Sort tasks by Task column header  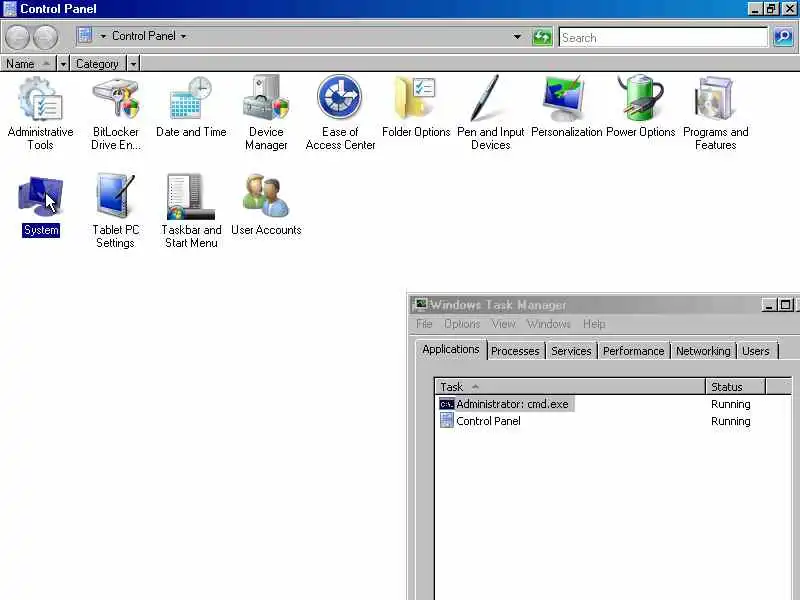pos(570,386)
